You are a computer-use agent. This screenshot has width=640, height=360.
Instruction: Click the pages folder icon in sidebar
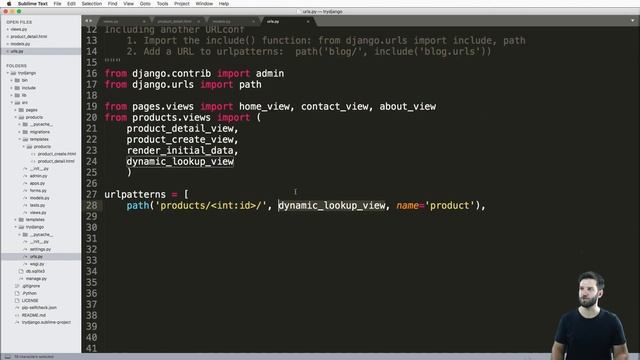21,110
